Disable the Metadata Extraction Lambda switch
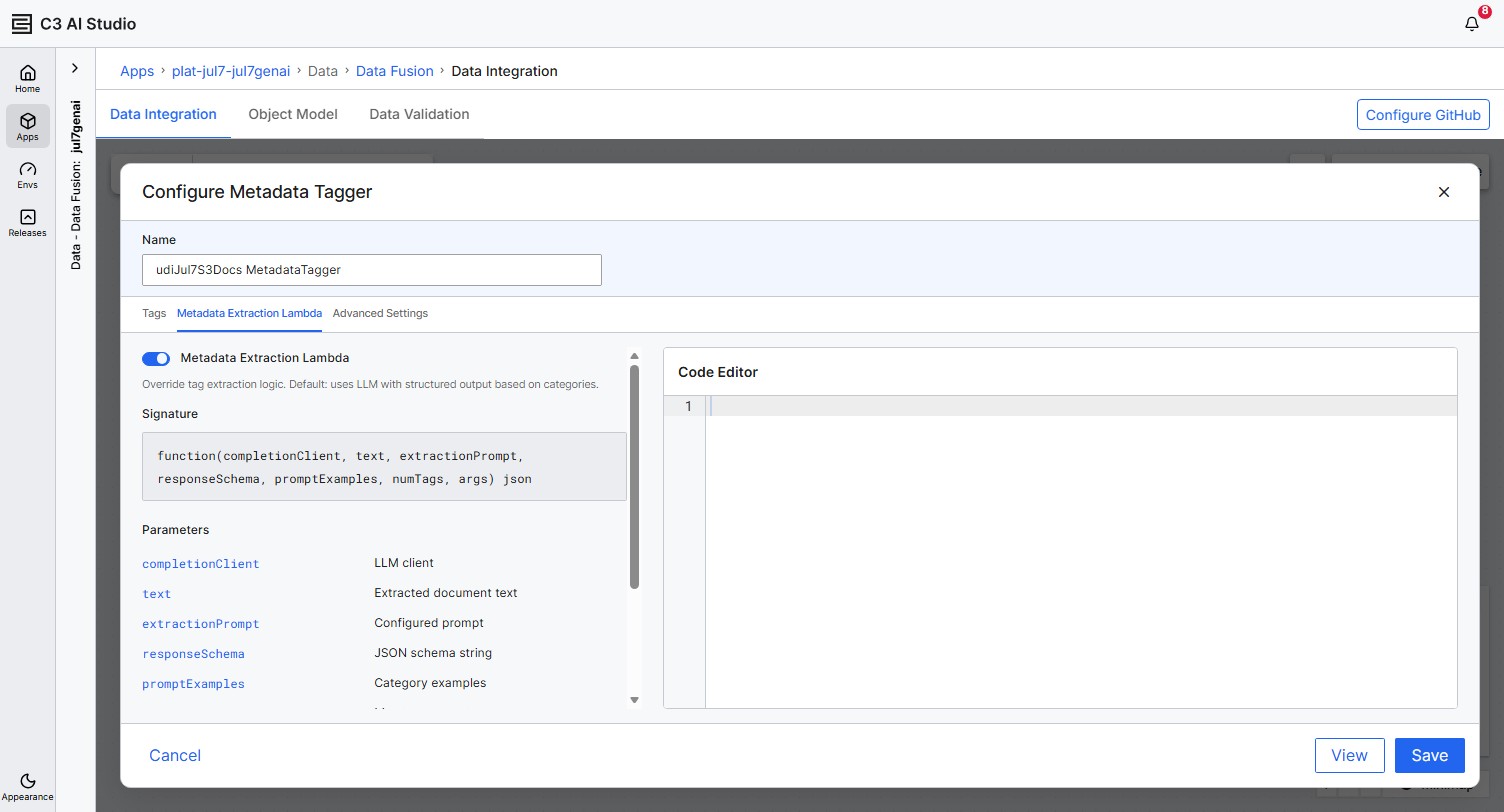 [x=156, y=358]
